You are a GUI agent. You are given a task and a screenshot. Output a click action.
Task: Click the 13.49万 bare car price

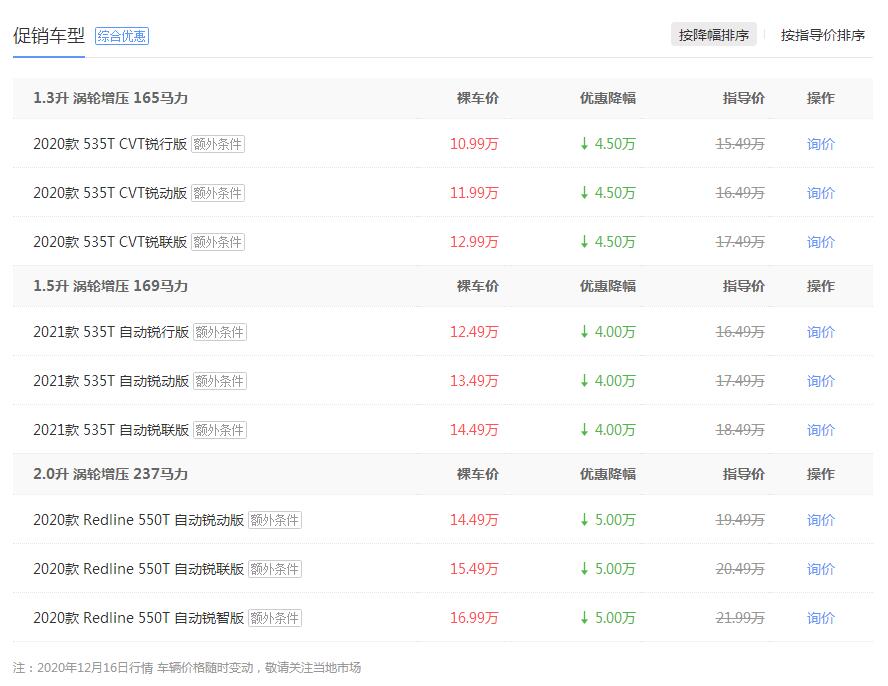point(474,381)
